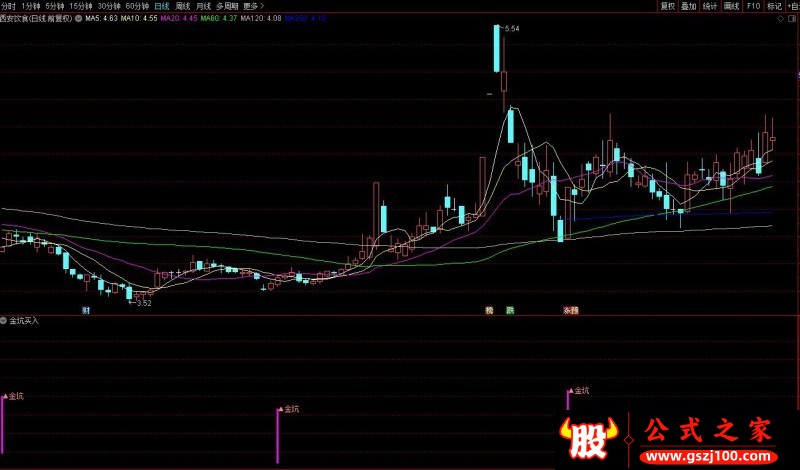Click the 标记 mark button
The width and height of the screenshot is (800, 470).
(x=774, y=6)
